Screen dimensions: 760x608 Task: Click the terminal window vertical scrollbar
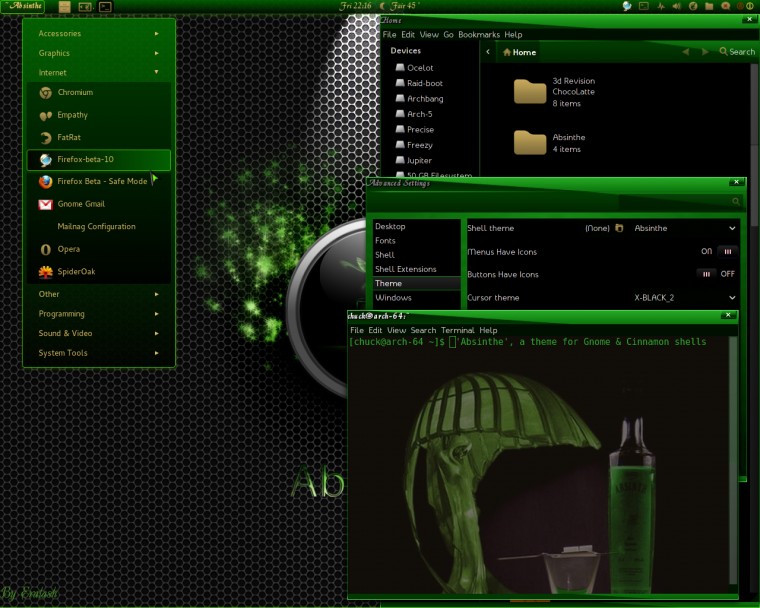tap(732, 461)
